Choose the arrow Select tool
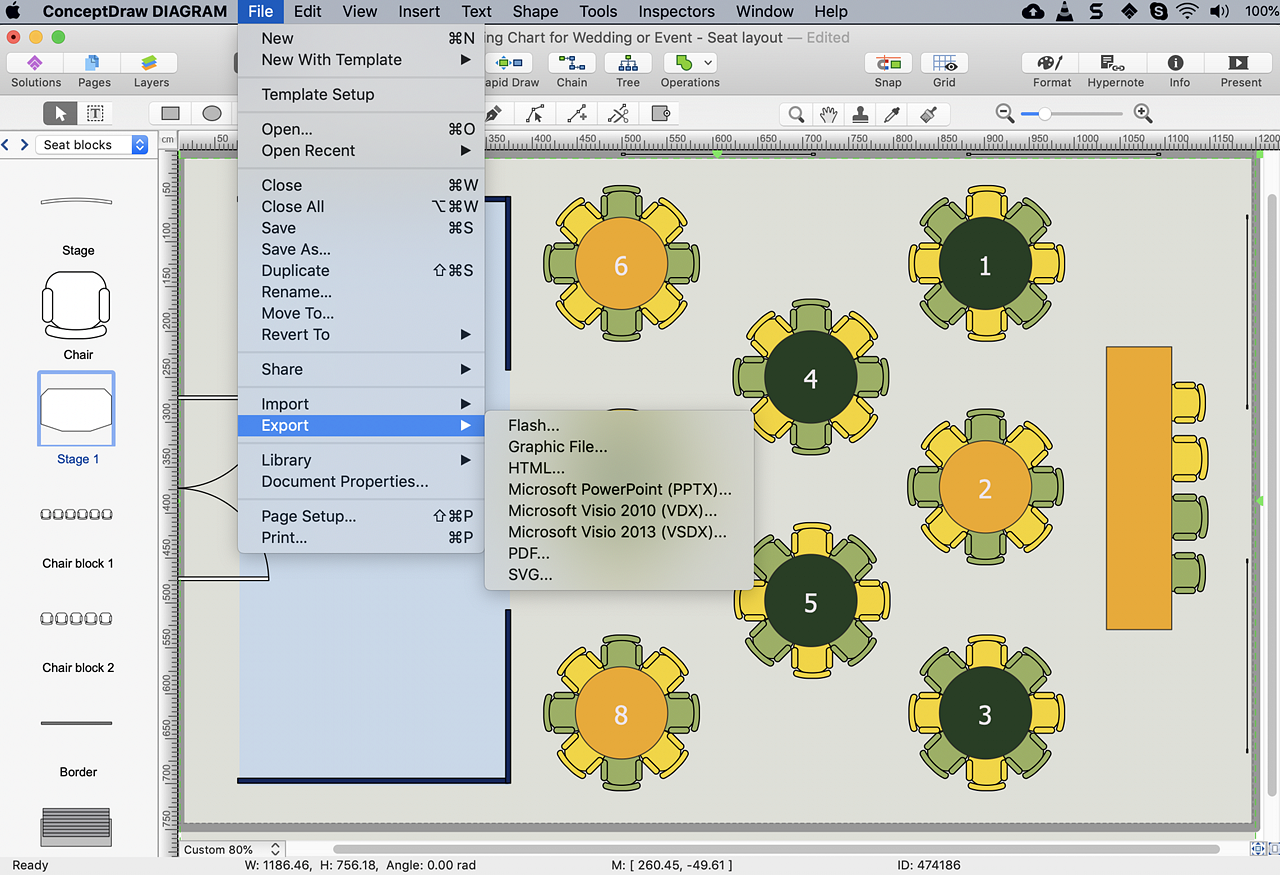Viewport: 1280px width, 875px height. [x=62, y=113]
